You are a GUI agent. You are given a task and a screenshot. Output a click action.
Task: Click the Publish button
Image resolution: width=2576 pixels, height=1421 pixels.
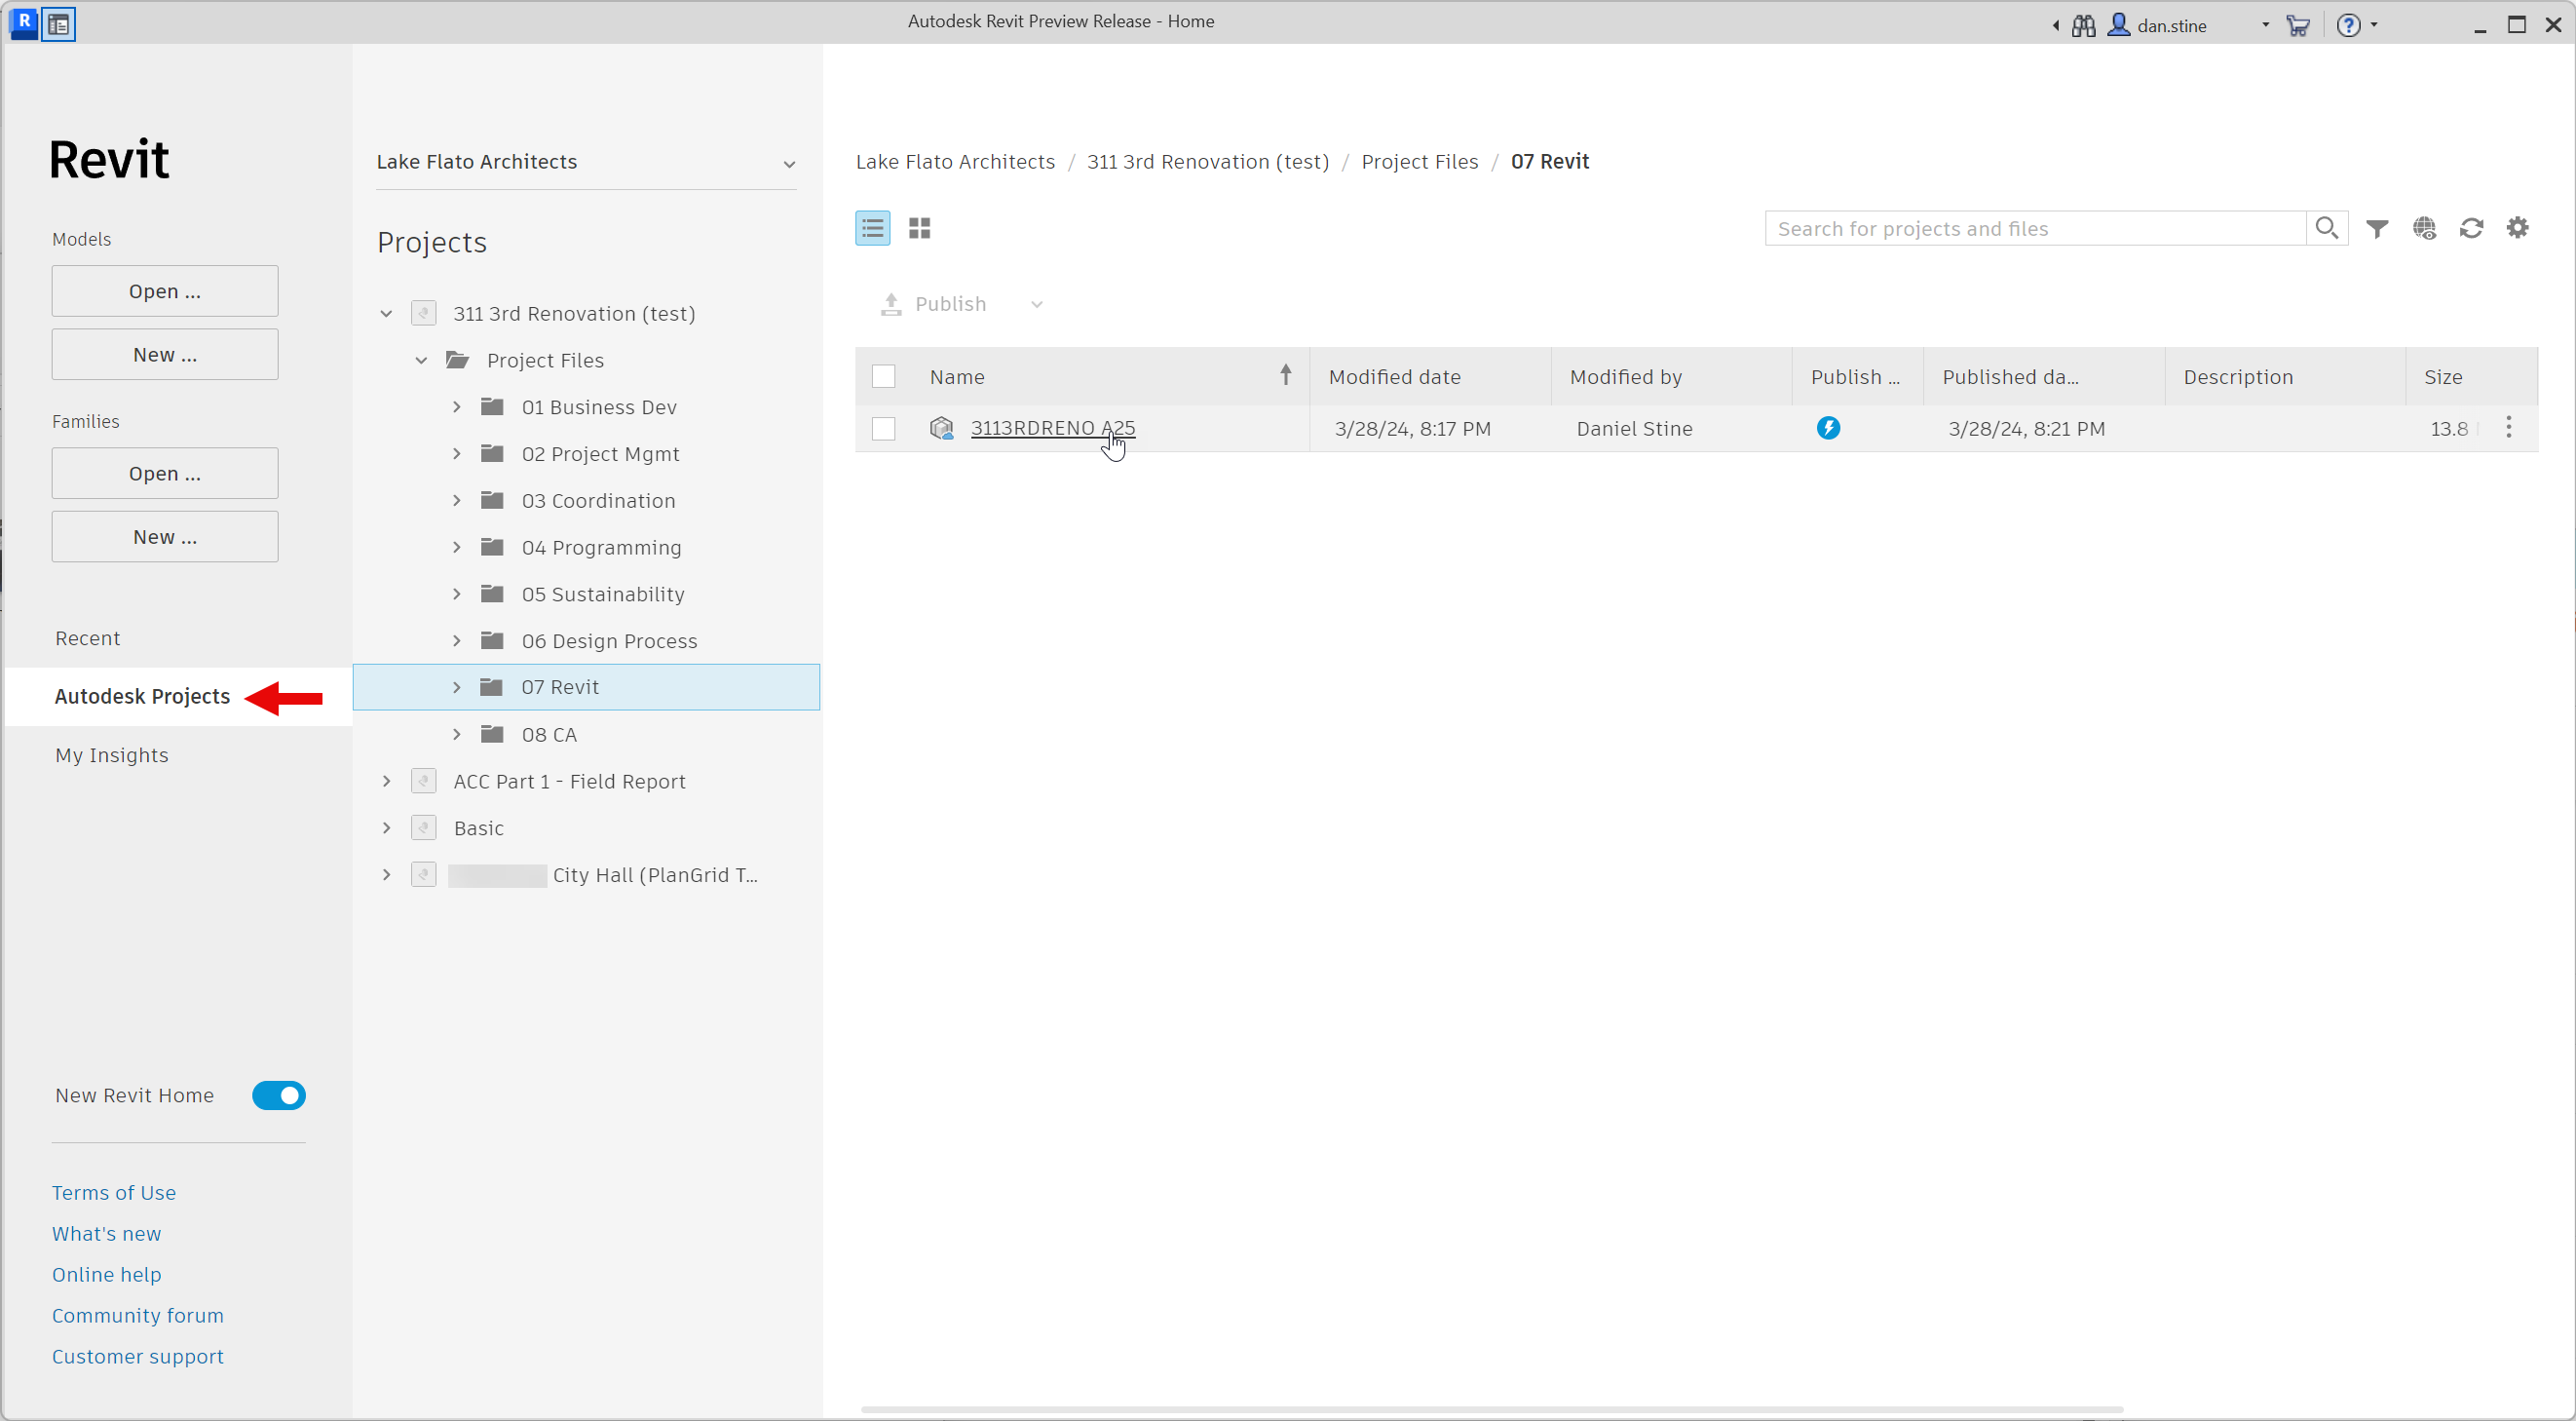click(933, 304)
